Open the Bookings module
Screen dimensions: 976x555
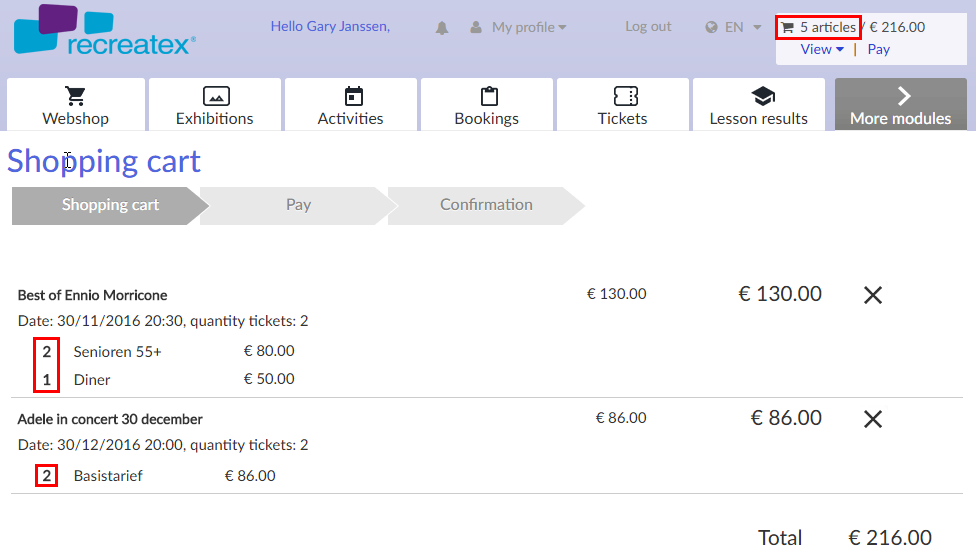point(487,105)
